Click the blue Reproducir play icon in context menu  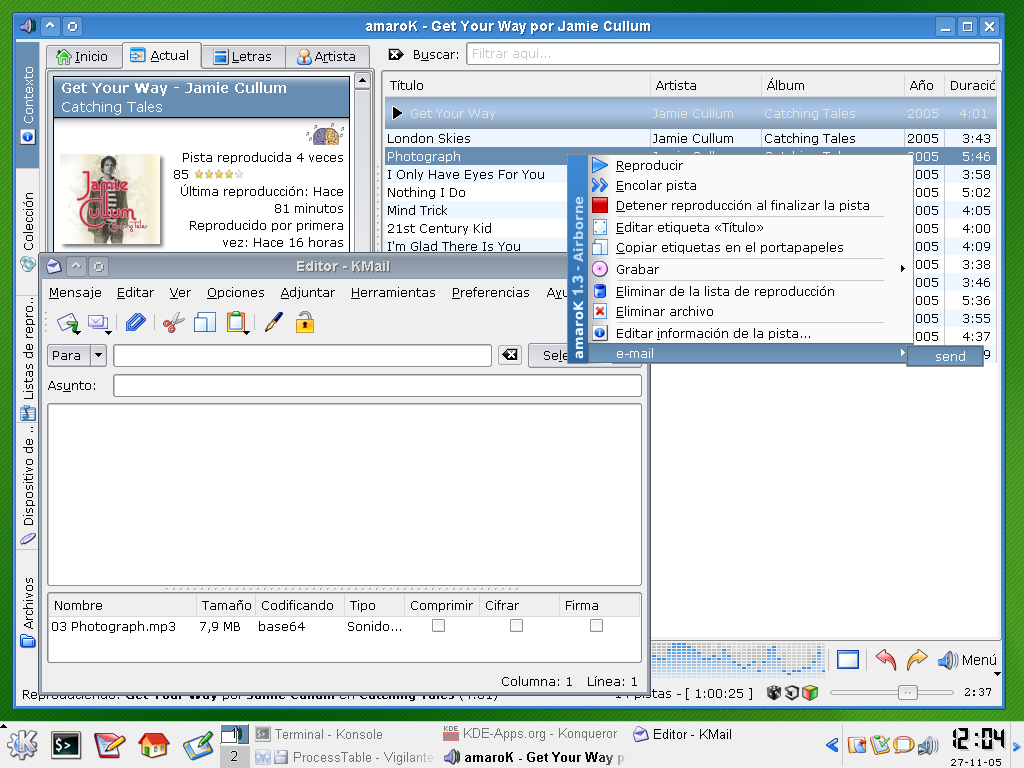600,166
